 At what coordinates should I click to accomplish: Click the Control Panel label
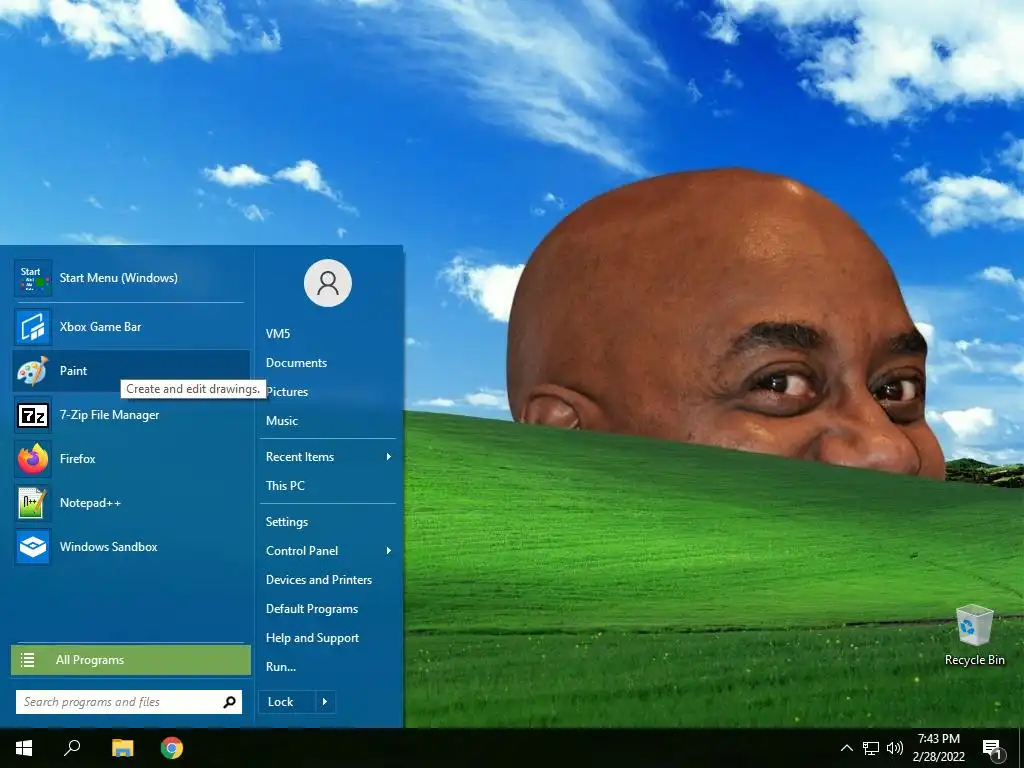[x=302, y=551]
